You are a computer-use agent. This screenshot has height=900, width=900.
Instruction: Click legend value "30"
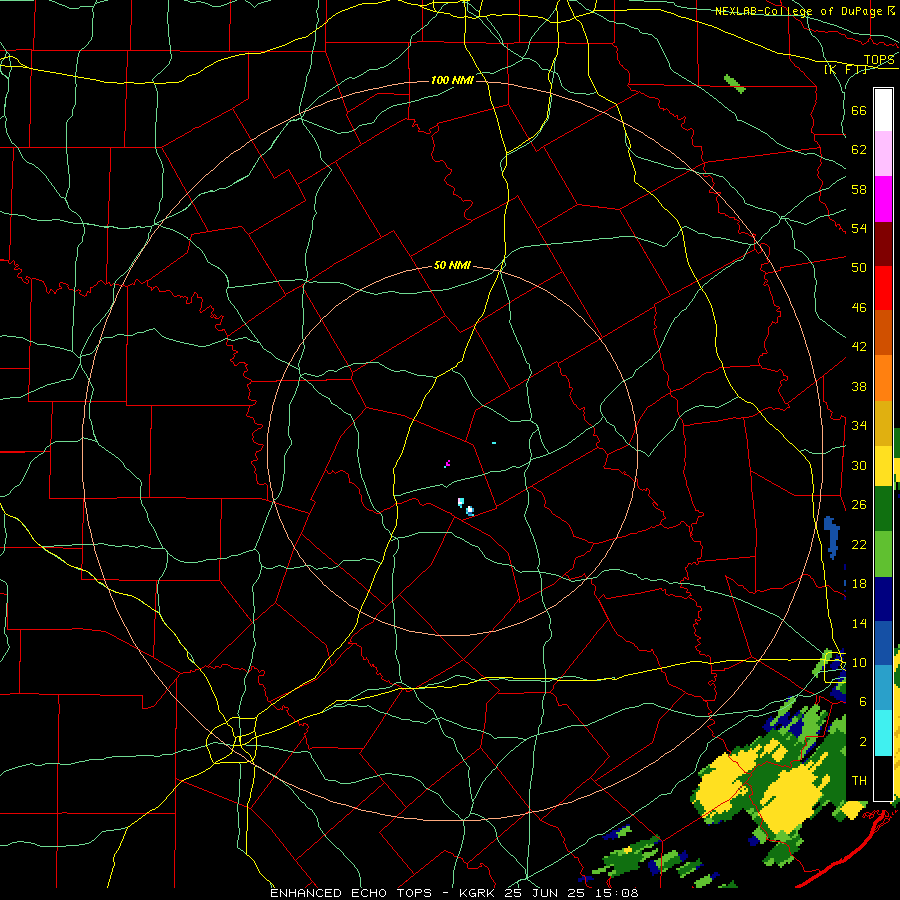[x=859, y=465]
